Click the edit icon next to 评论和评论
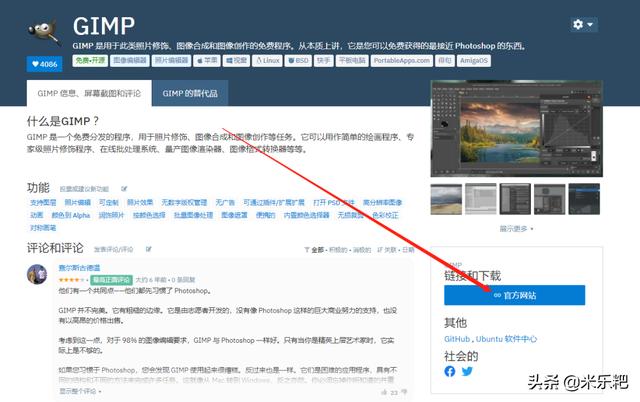The image size is (640, 402). pyautogui.click(x=149, y=249)
